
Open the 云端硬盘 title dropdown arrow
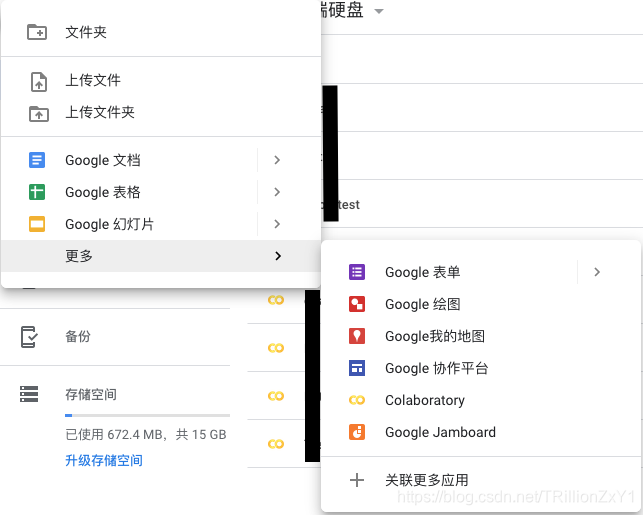[x=379, y=11]
